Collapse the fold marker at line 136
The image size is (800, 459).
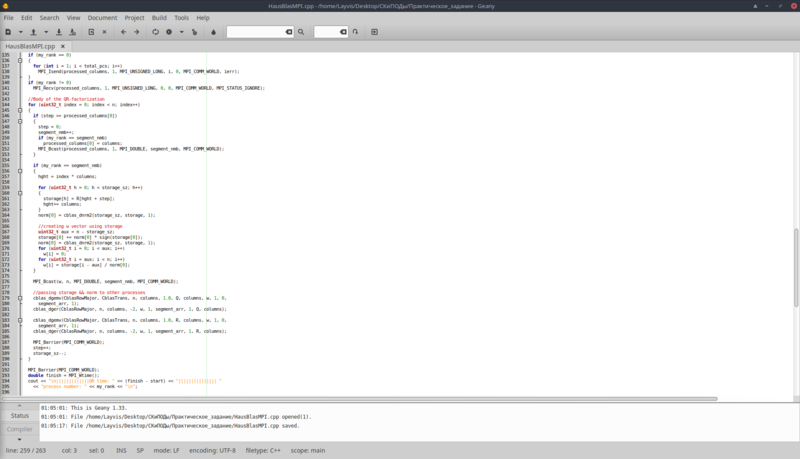tap(20, 60)
